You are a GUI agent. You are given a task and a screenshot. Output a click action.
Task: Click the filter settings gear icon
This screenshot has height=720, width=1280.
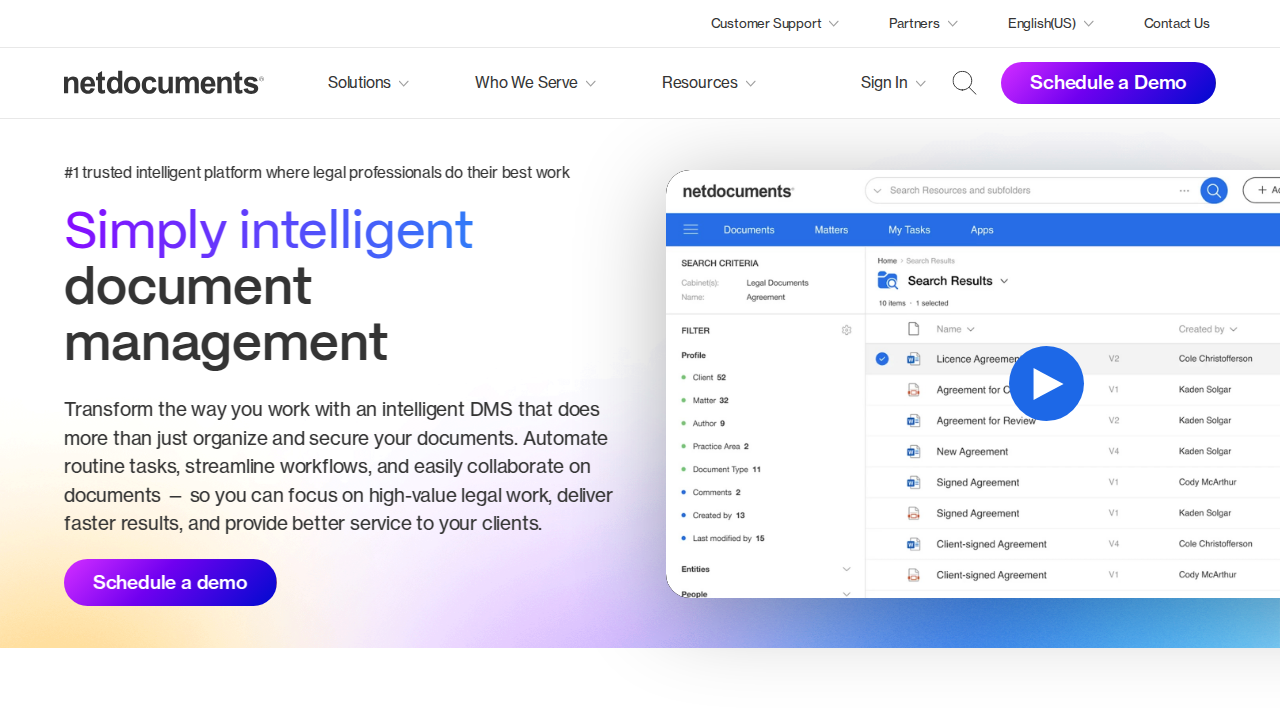[846, 330]
